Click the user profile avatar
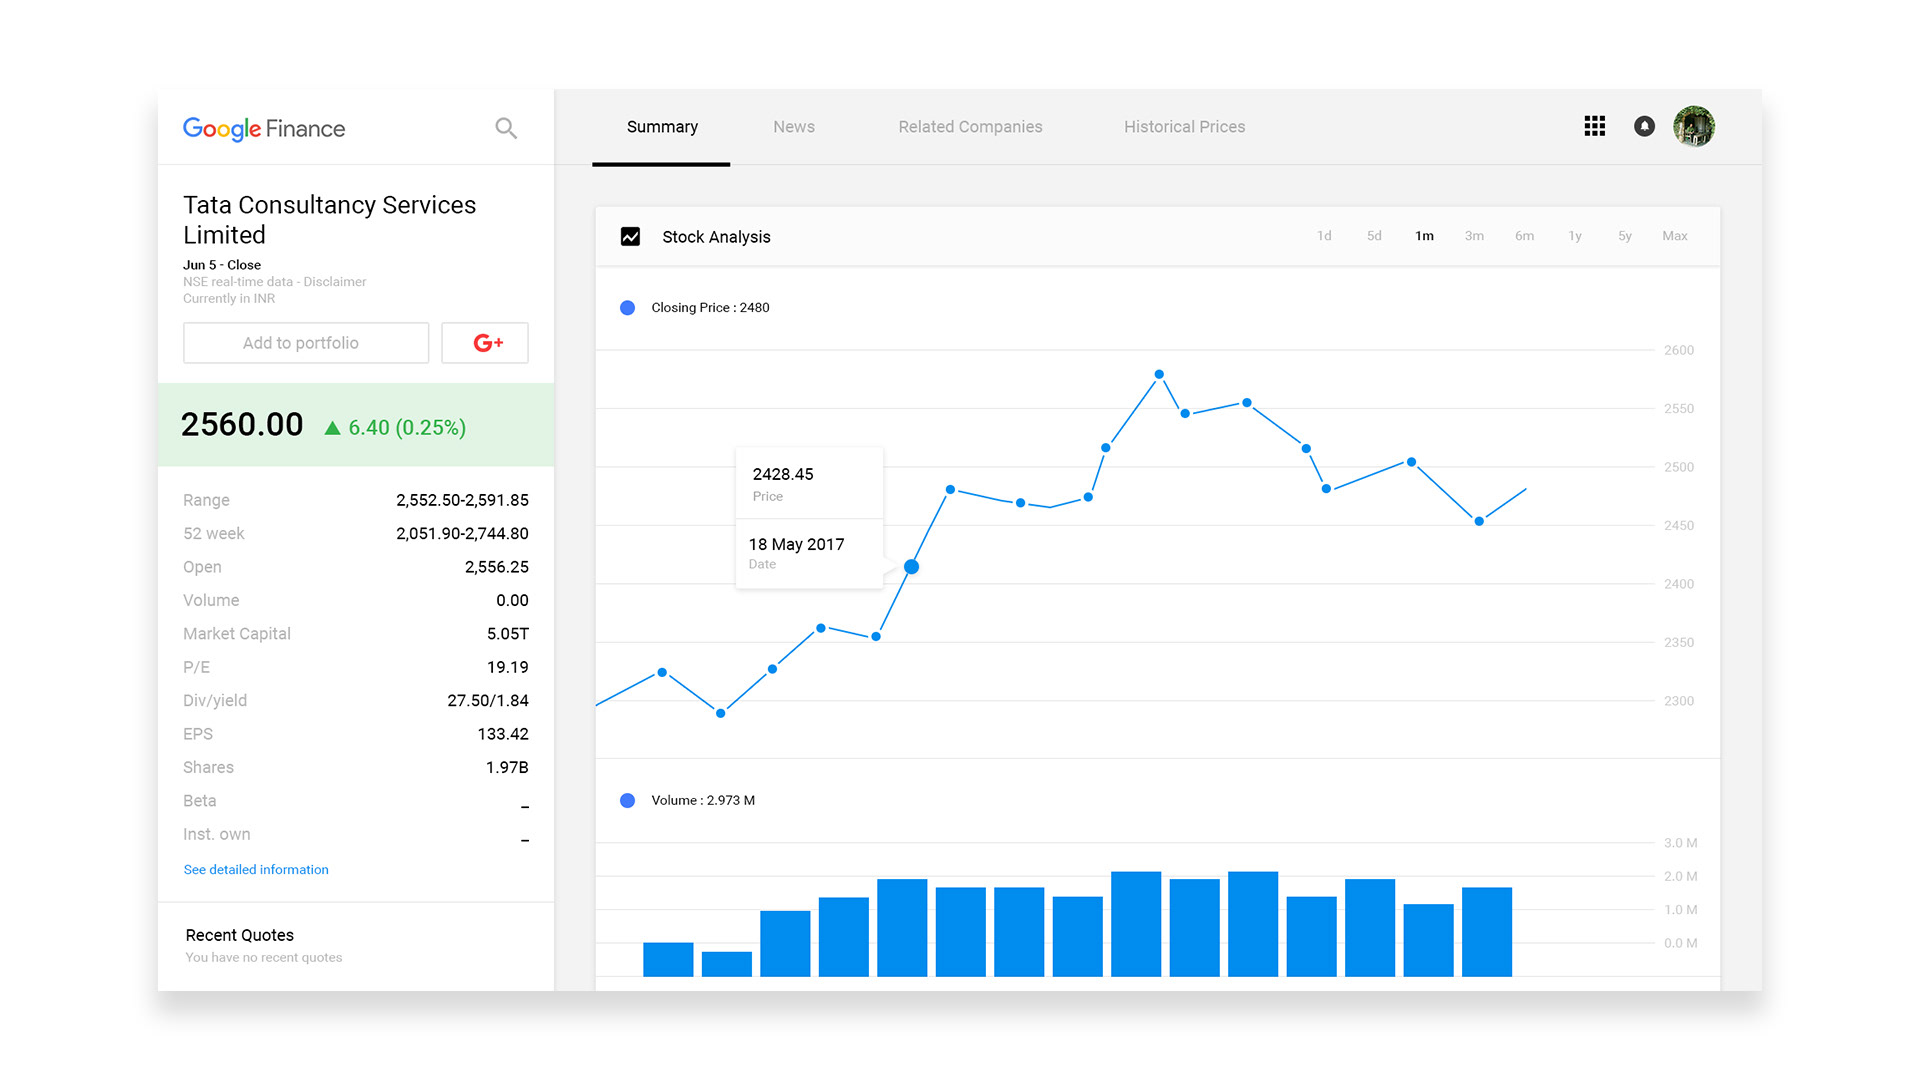This screenshot has height=1080, width=1920. pos(1694,126)
